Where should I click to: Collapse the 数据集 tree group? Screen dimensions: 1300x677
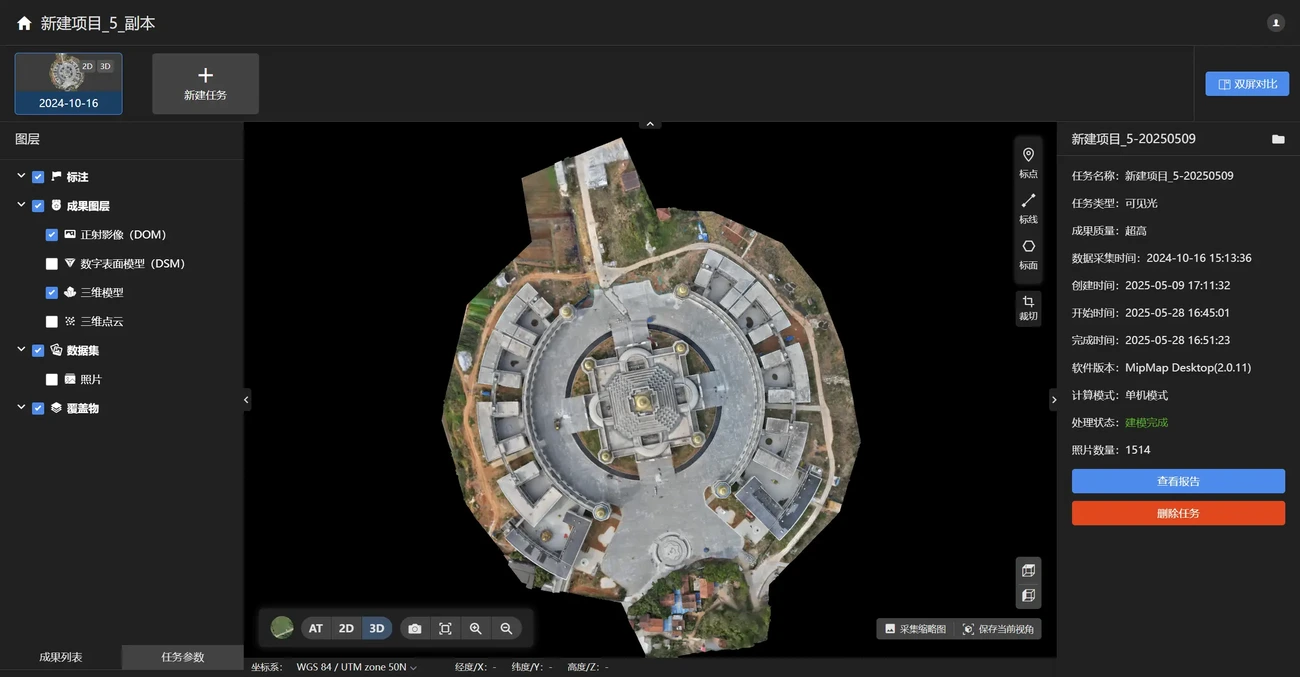21,351
